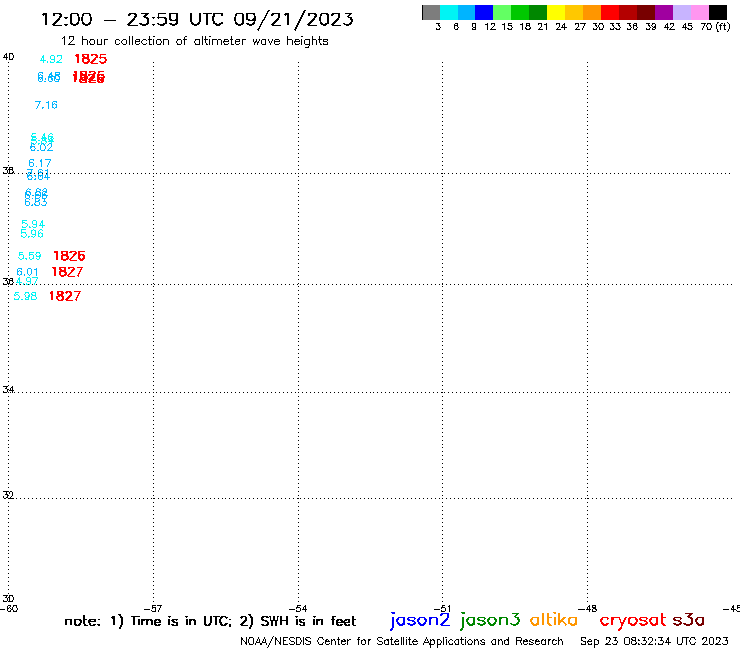740x650 pixels.
Task: Click the wave height value 5.98
Action: coord(25,296)
